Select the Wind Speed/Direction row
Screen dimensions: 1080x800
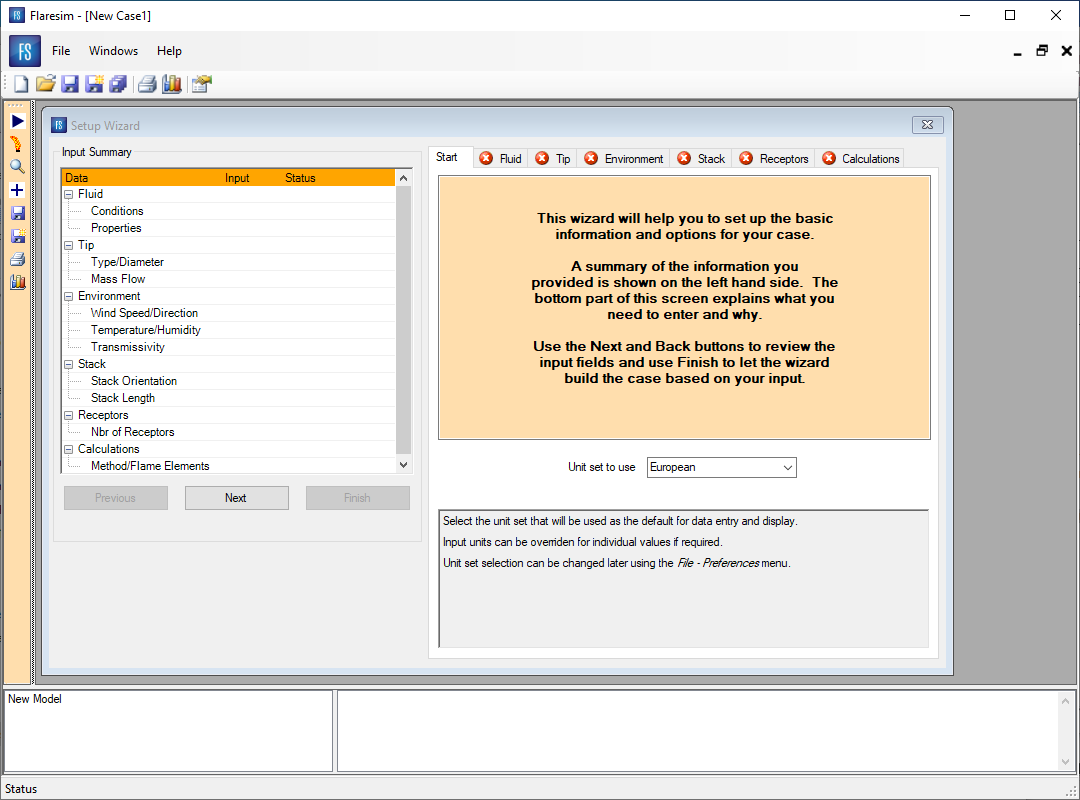[x=229, y=313]
